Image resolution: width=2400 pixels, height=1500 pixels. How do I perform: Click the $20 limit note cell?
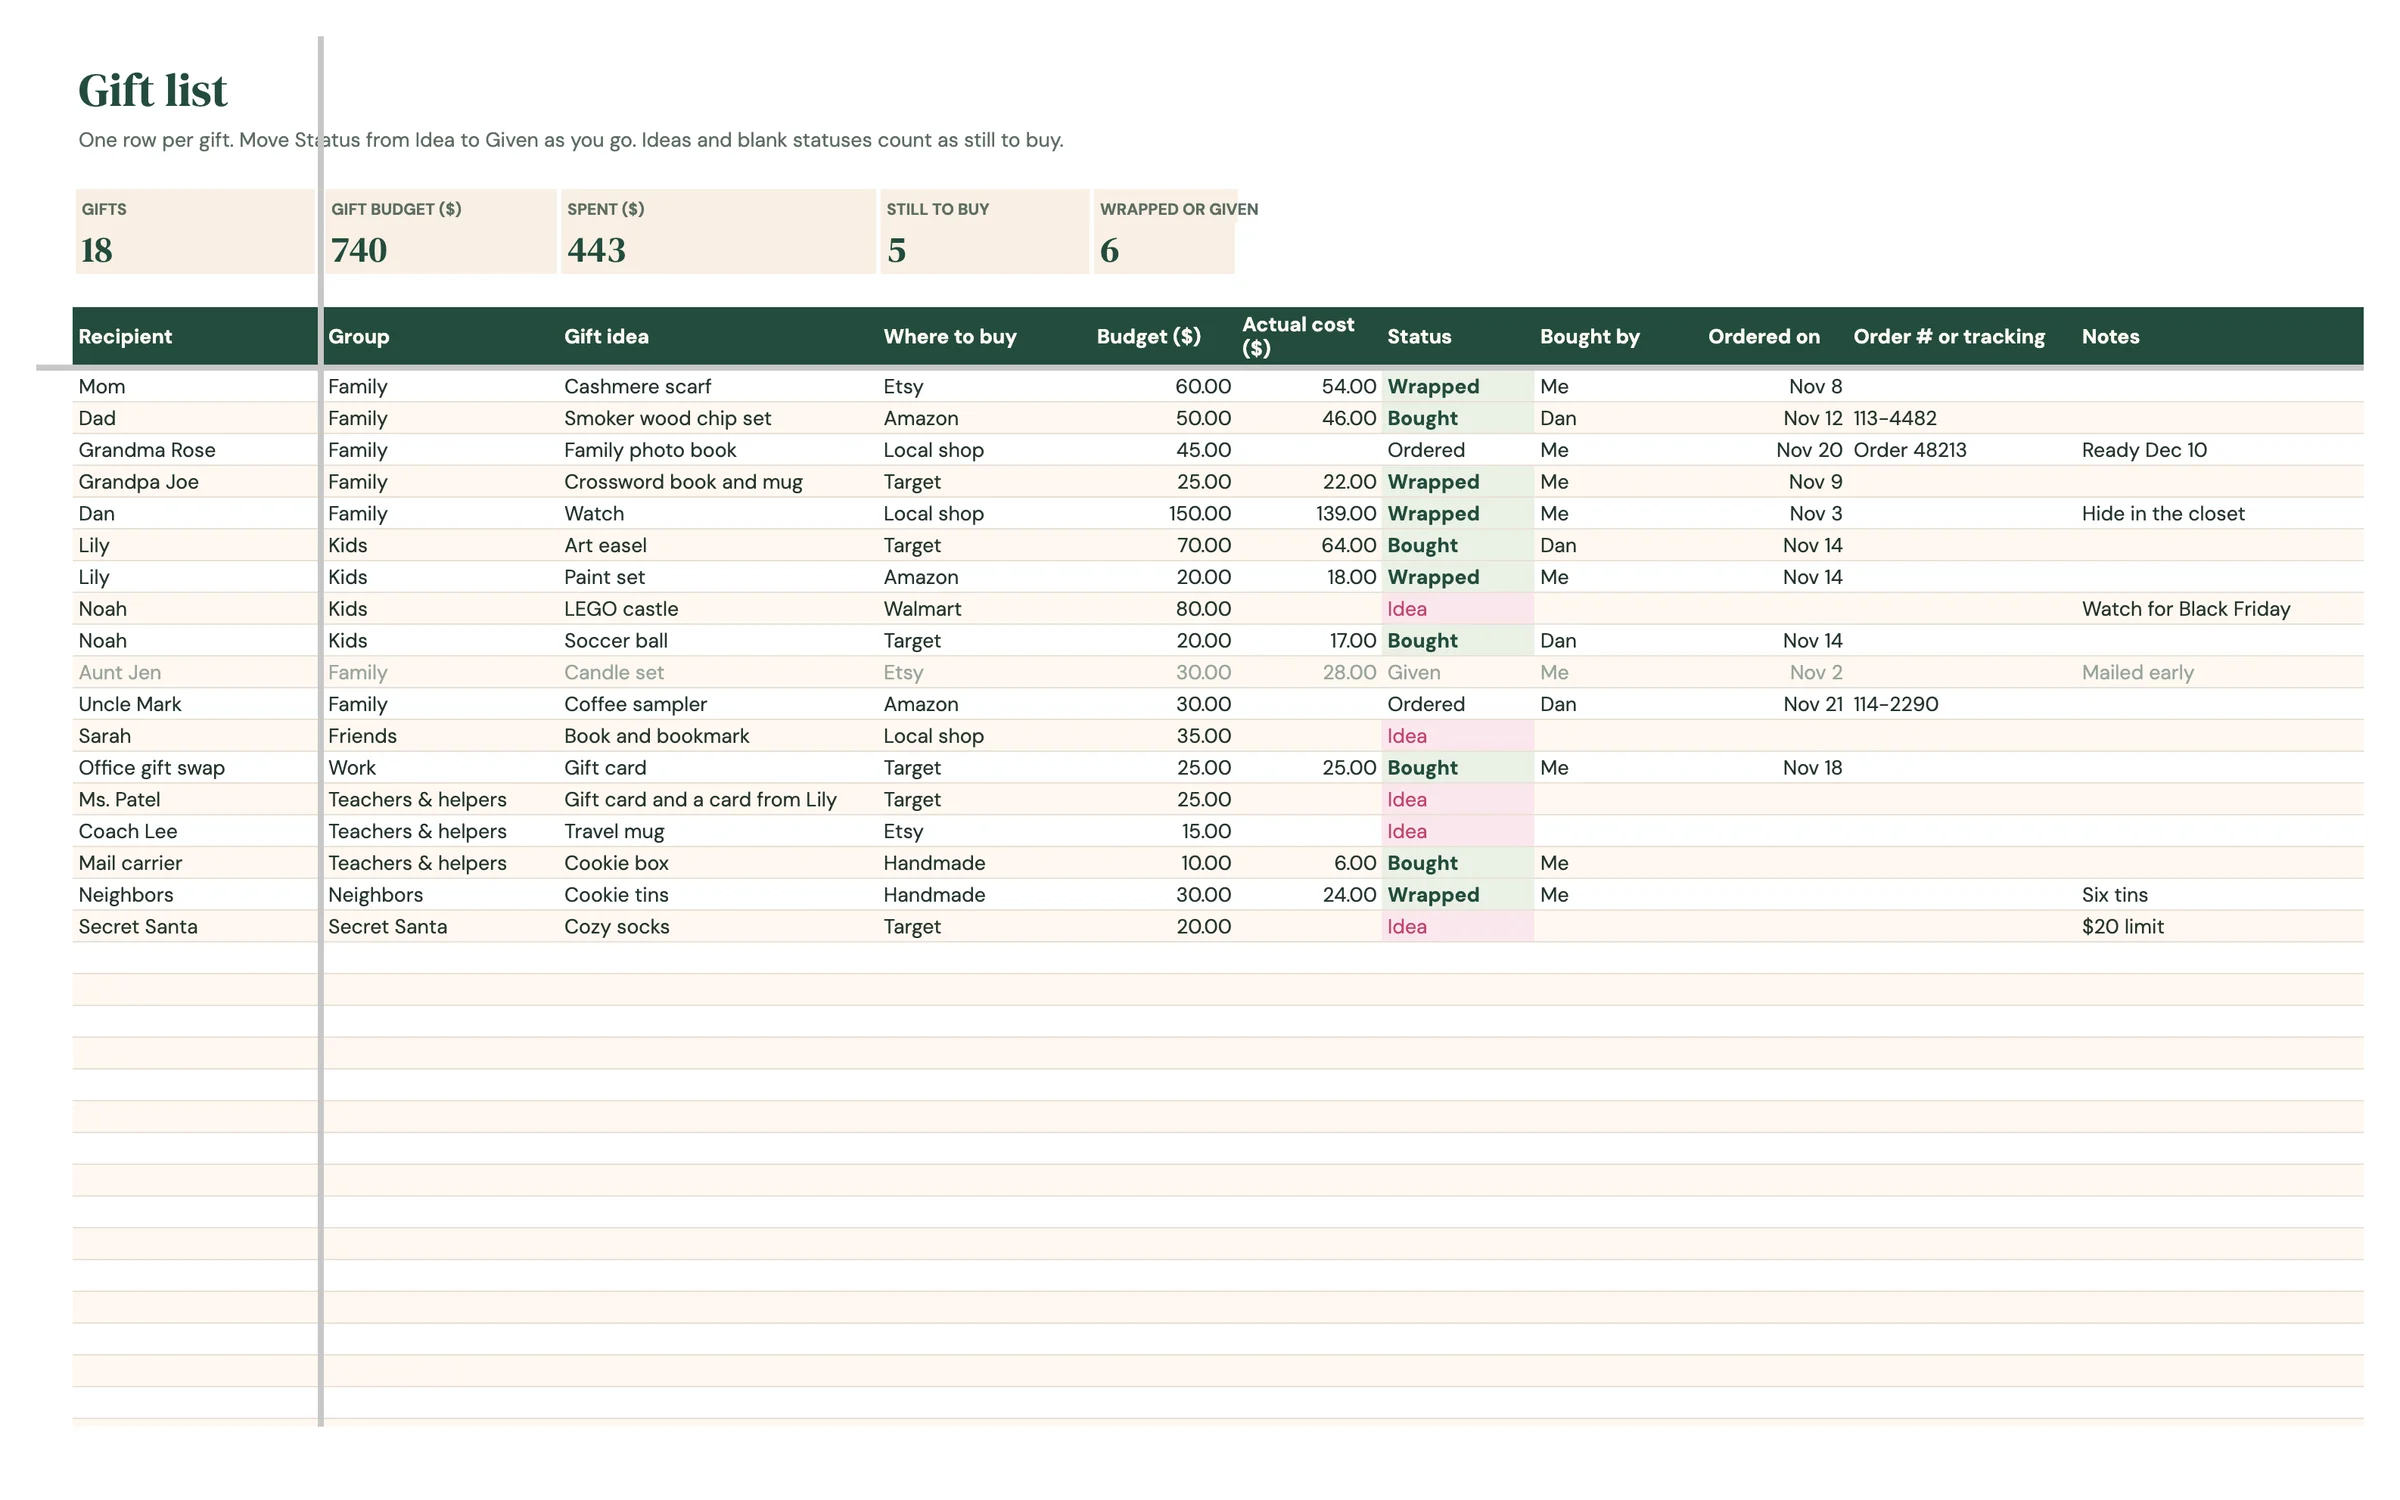[x=2123, y=927]
